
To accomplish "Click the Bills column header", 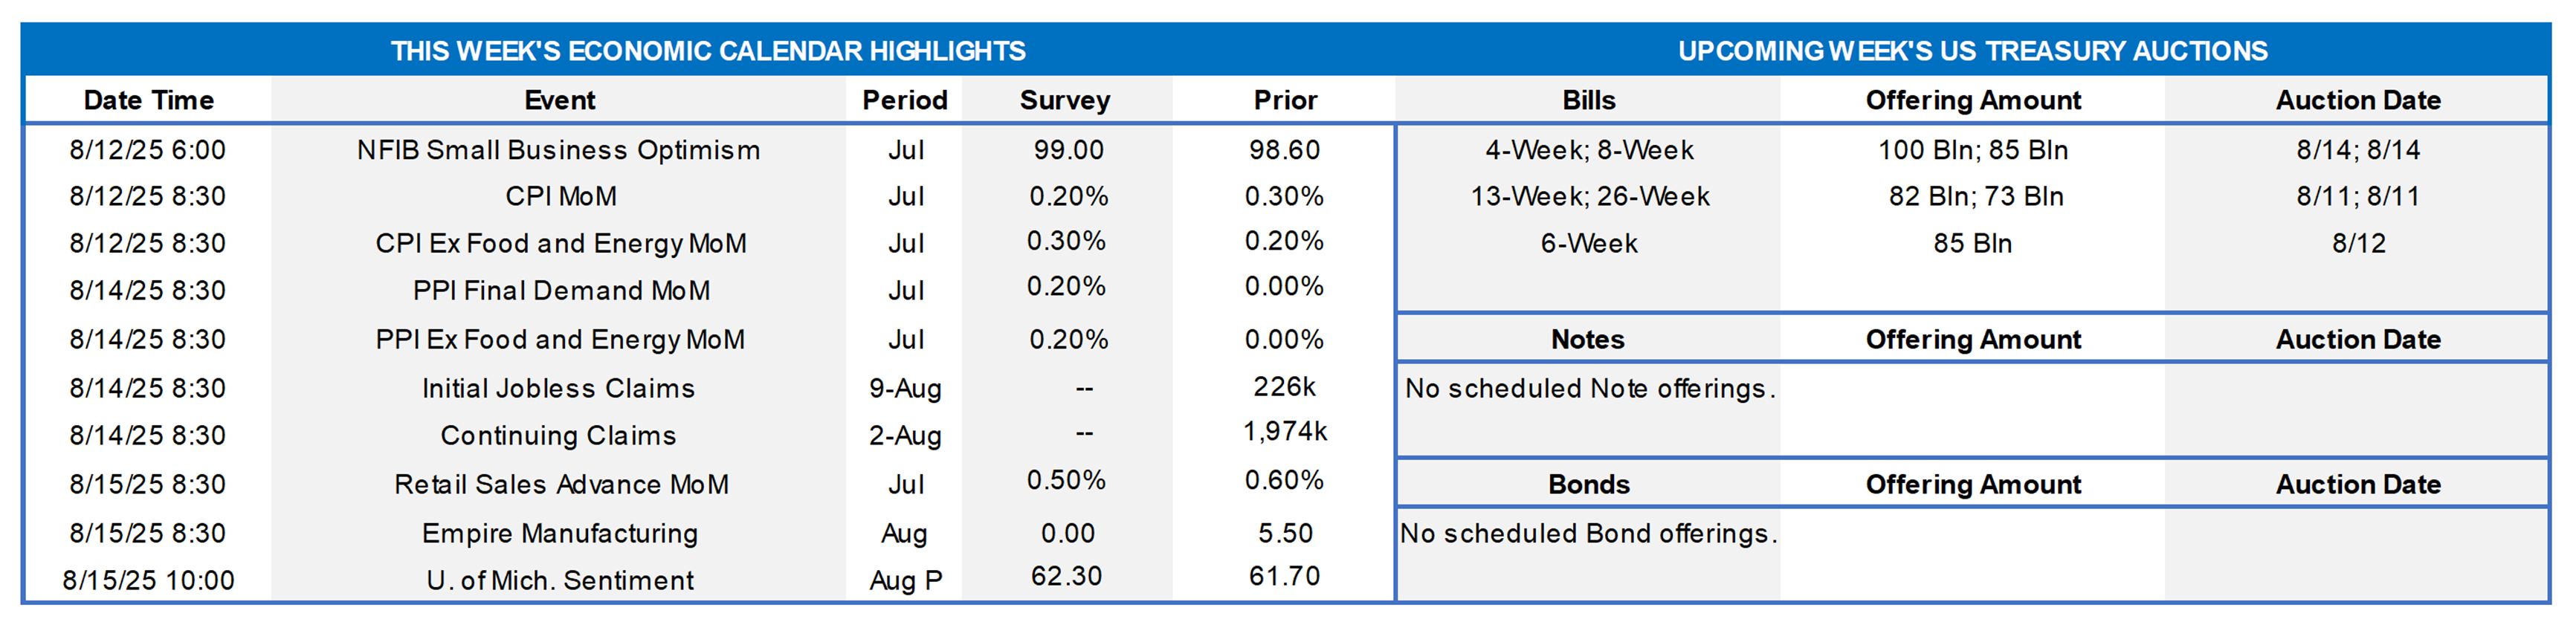I will [1588, 100].
